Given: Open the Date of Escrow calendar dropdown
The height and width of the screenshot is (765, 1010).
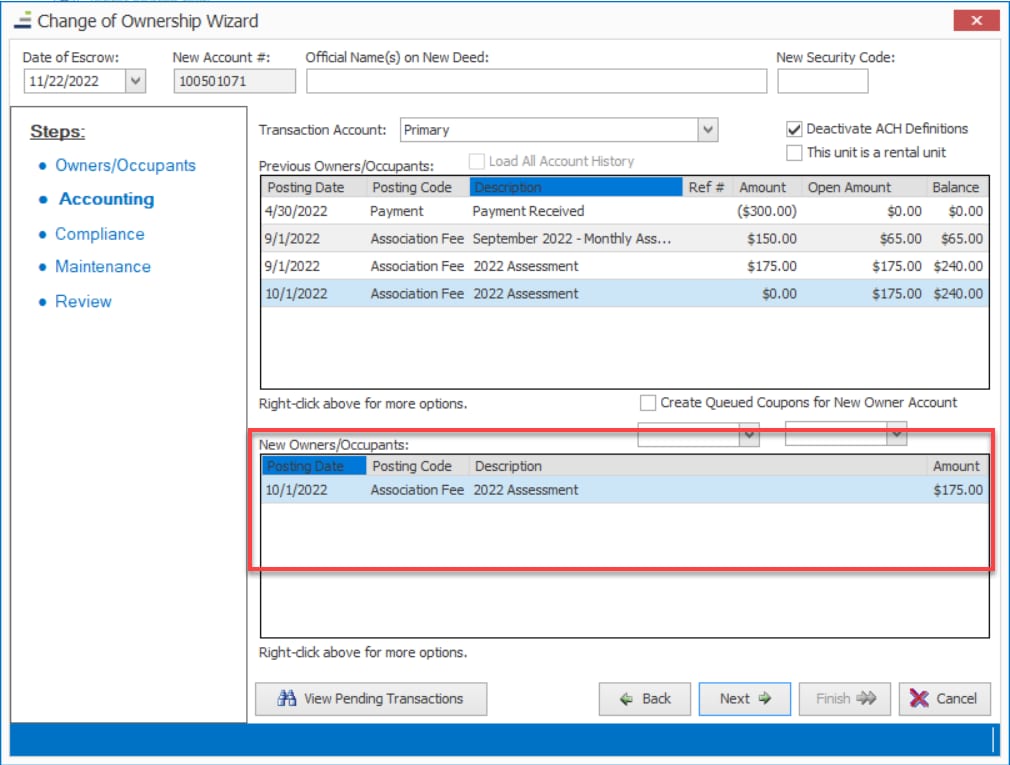Looking at the screenshot, I should pyautogui.click(x=135, y=81).
